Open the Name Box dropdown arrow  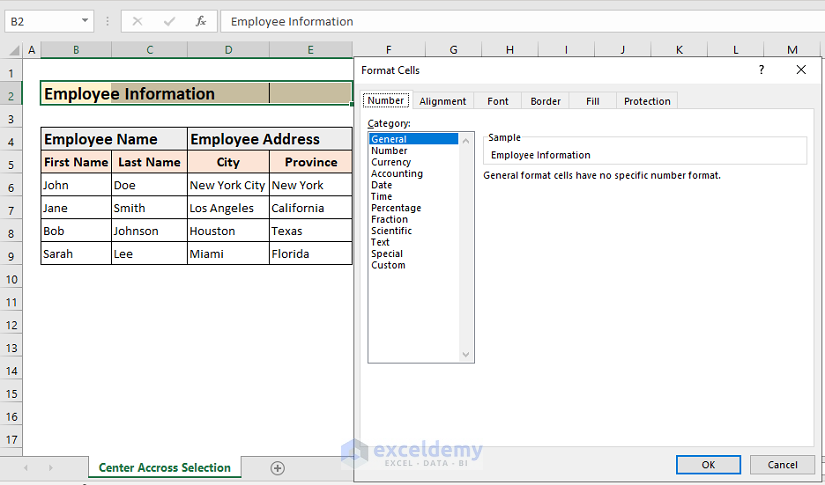[84, 21]
